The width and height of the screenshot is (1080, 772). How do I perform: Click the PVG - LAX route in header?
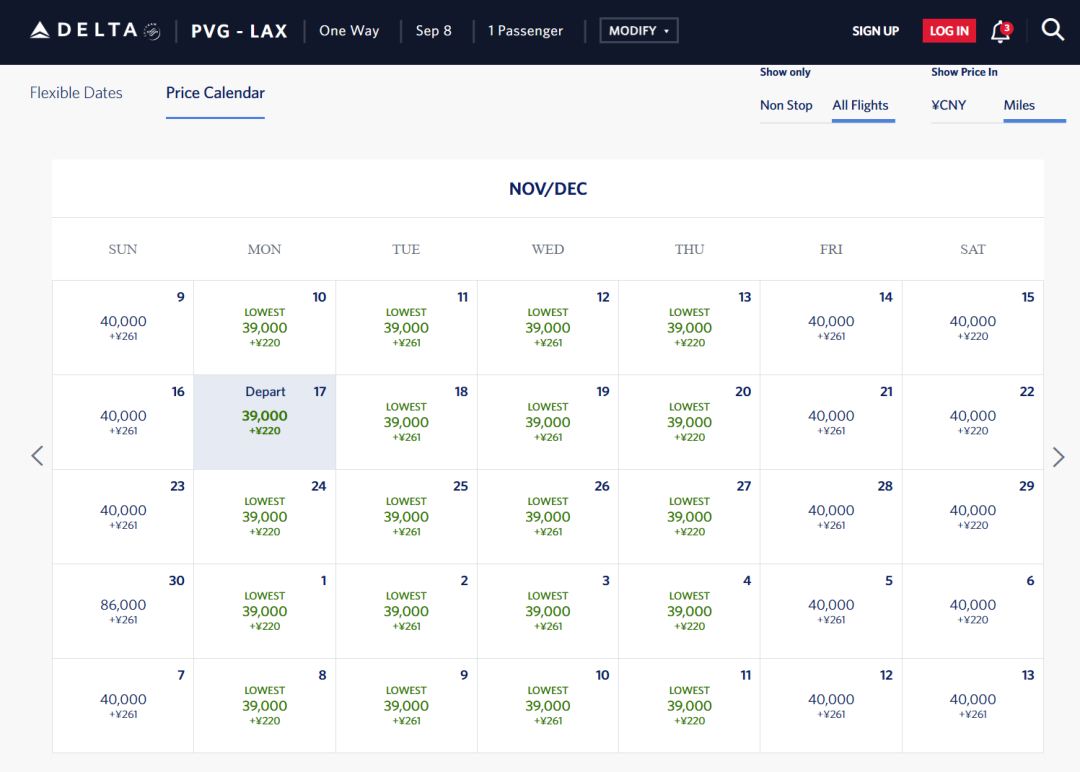click(239, 31)
